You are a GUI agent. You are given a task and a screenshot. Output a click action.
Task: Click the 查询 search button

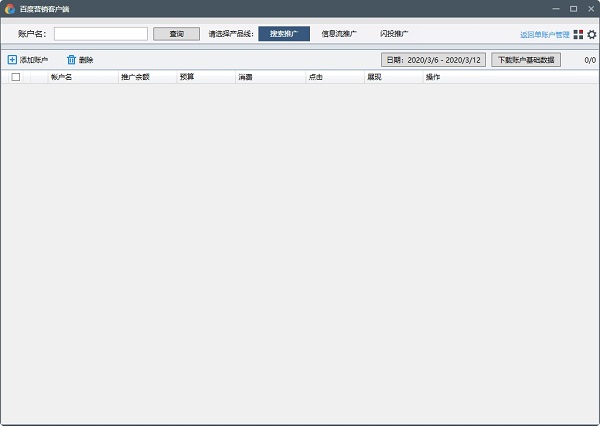pyautogui.click(x=176, y=34)
